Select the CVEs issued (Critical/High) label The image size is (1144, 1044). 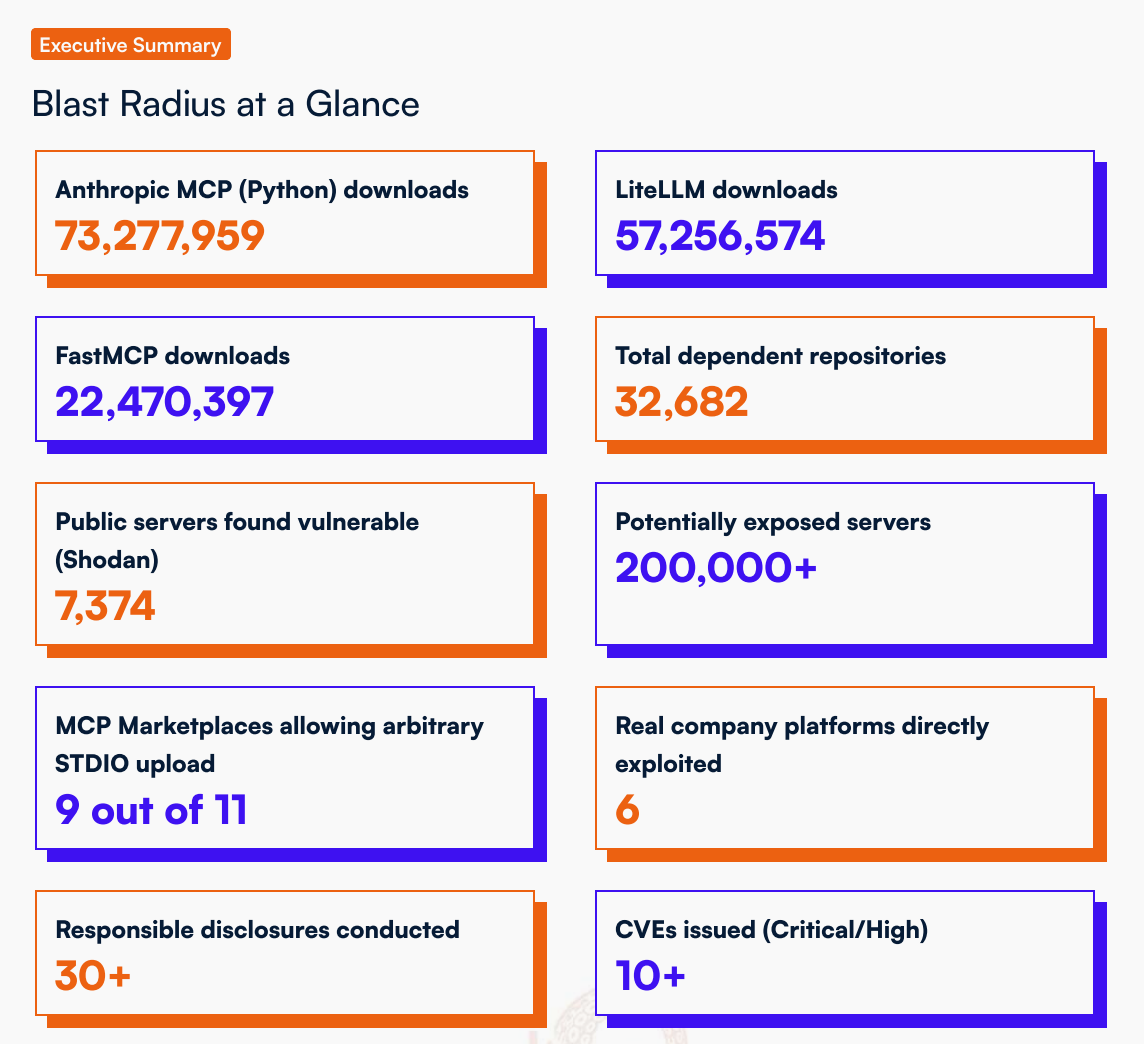(x=771, y=930)
